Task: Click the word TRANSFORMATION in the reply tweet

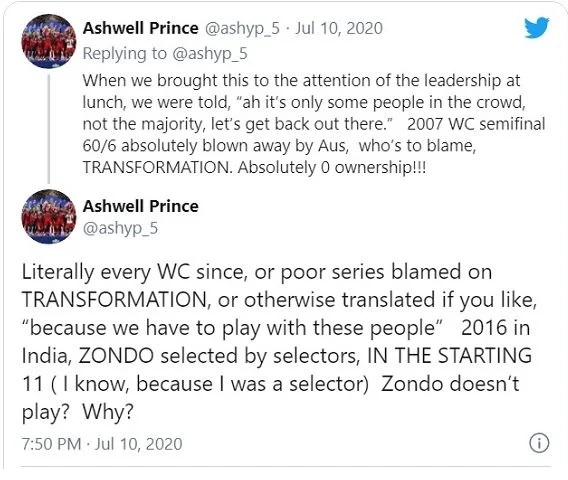Action: click(156, 167)
